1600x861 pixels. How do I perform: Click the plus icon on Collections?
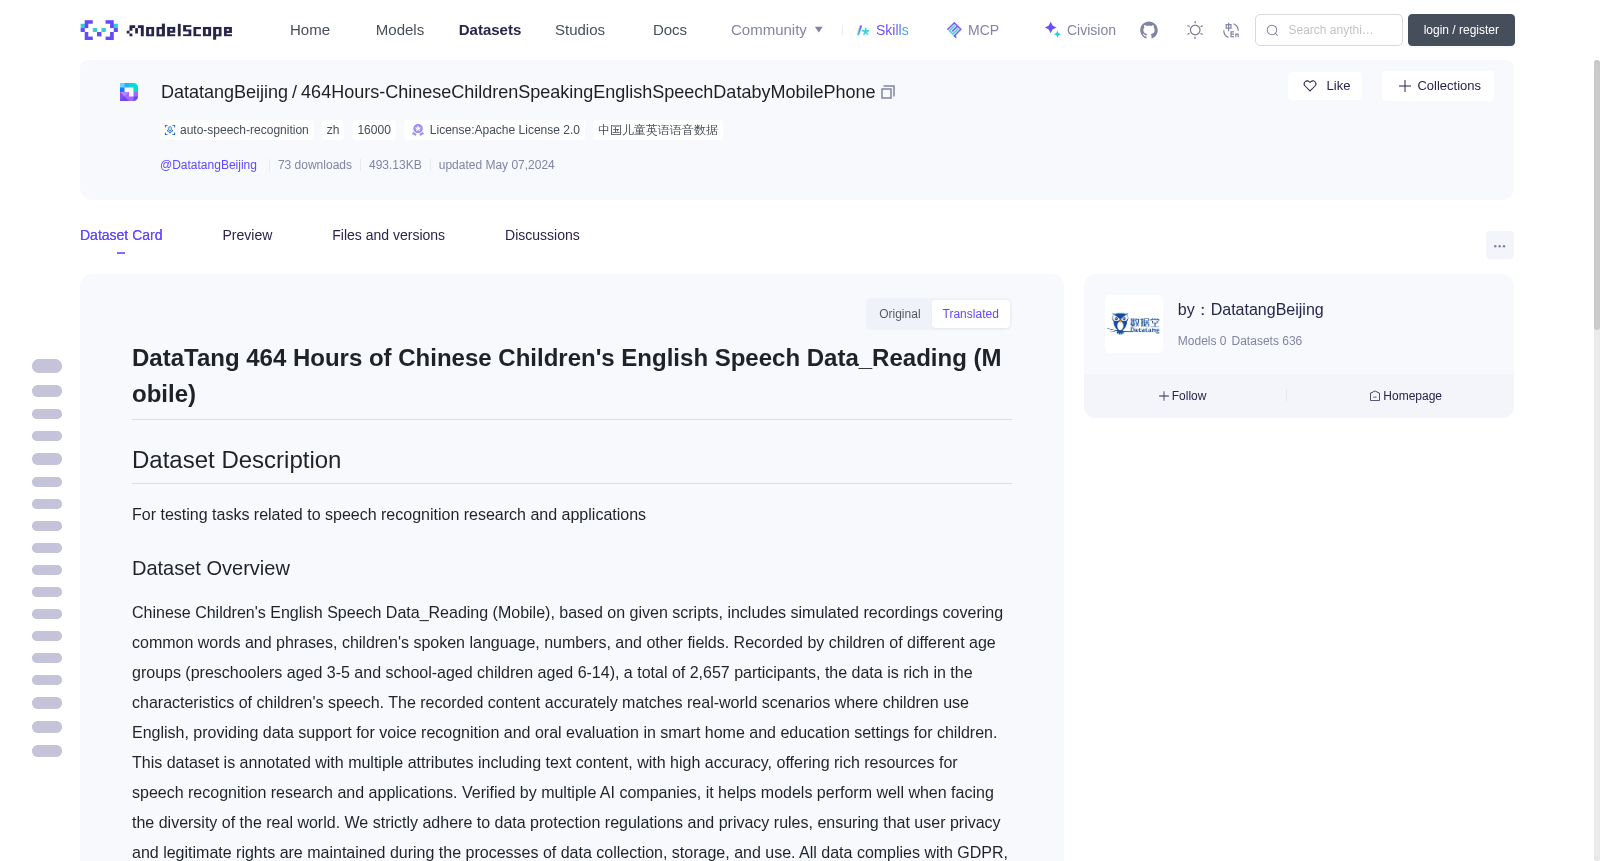coord(1404,86)
